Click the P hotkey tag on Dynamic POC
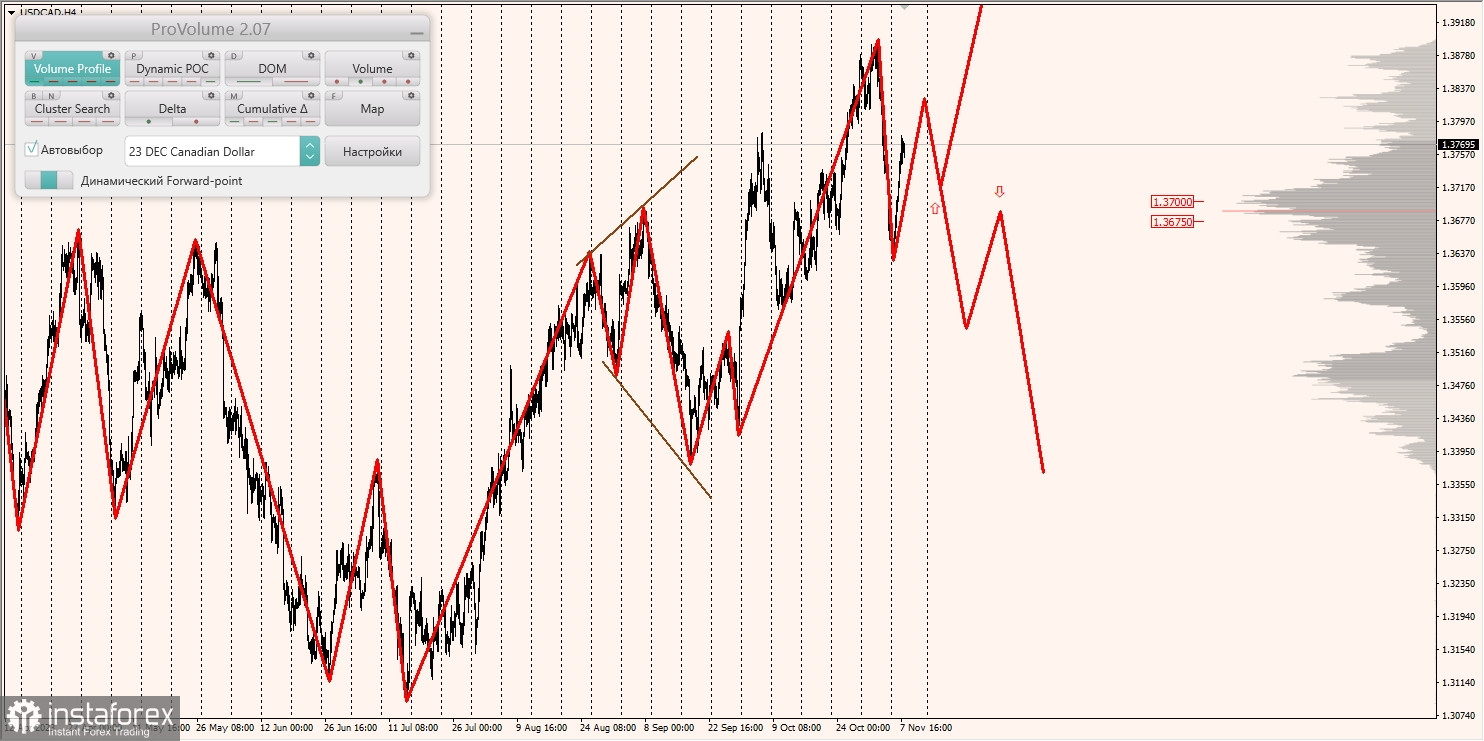 [134, 56]
